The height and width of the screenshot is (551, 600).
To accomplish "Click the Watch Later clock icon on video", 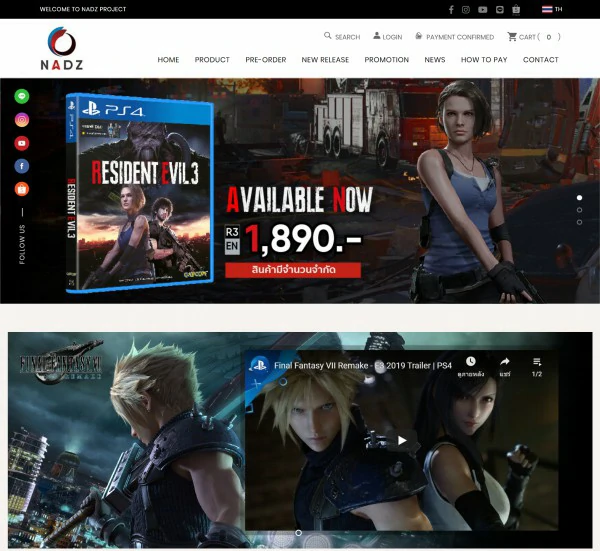I will tap(471, 361).
